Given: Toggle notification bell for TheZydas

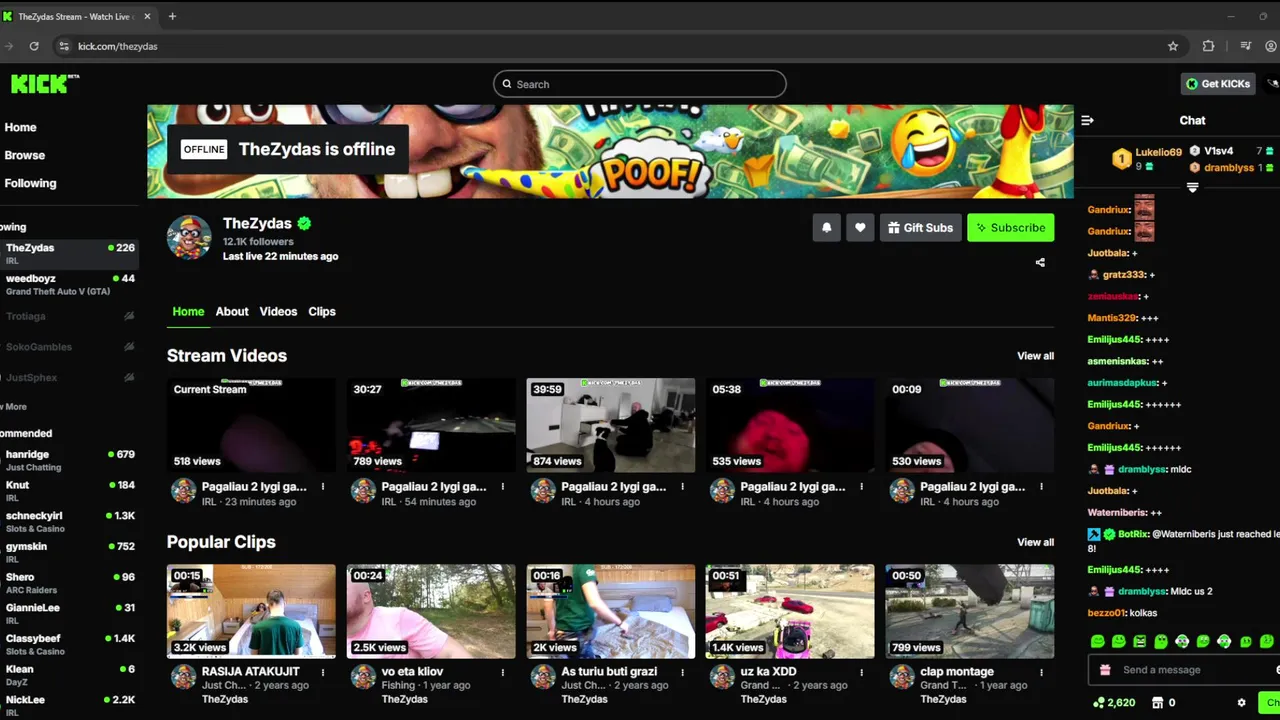Looking at the screenshot, I should pos(826,228).
